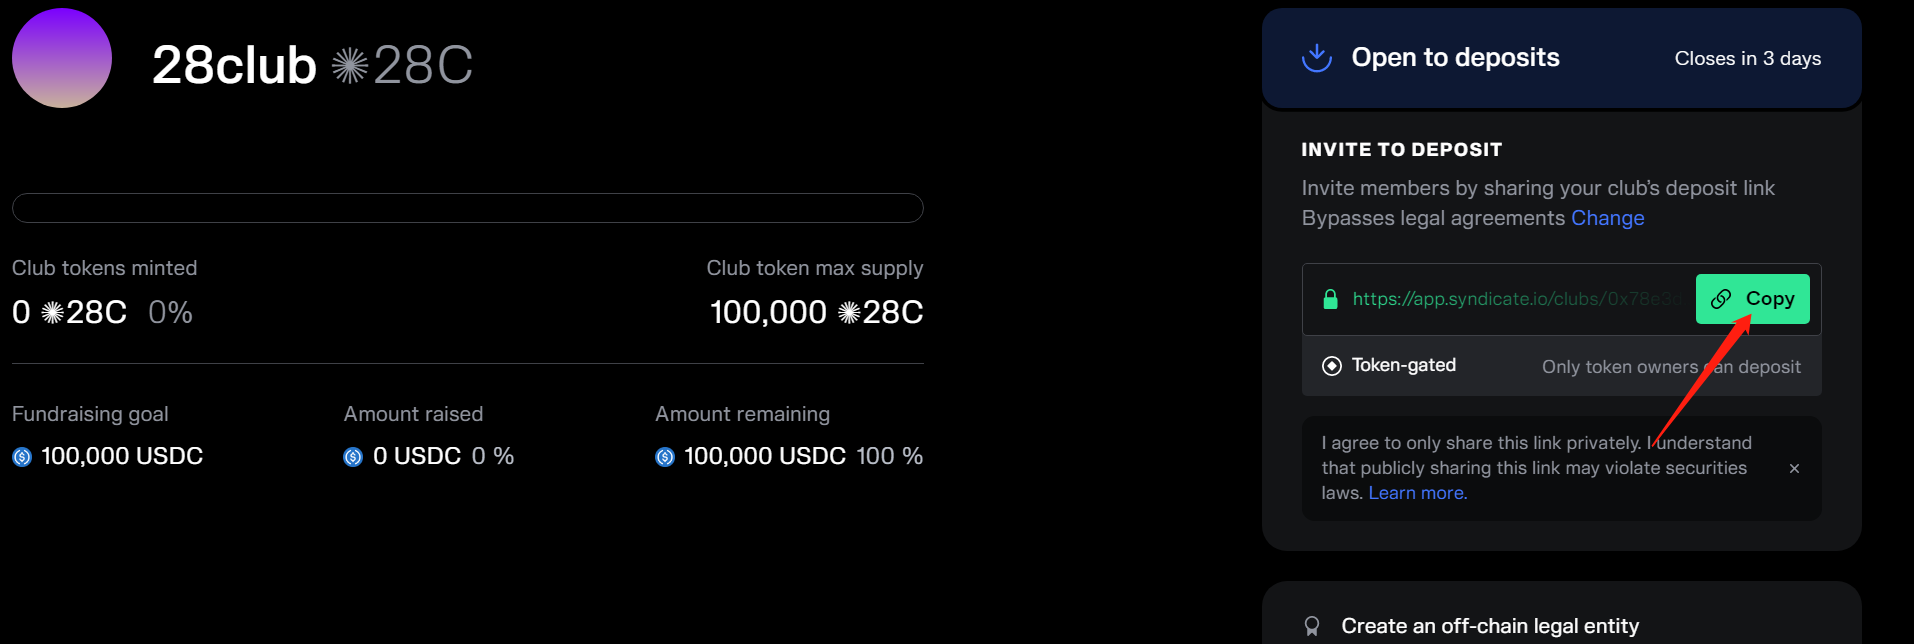Click the 28club gradient avatar circle

tap(62, 58)
